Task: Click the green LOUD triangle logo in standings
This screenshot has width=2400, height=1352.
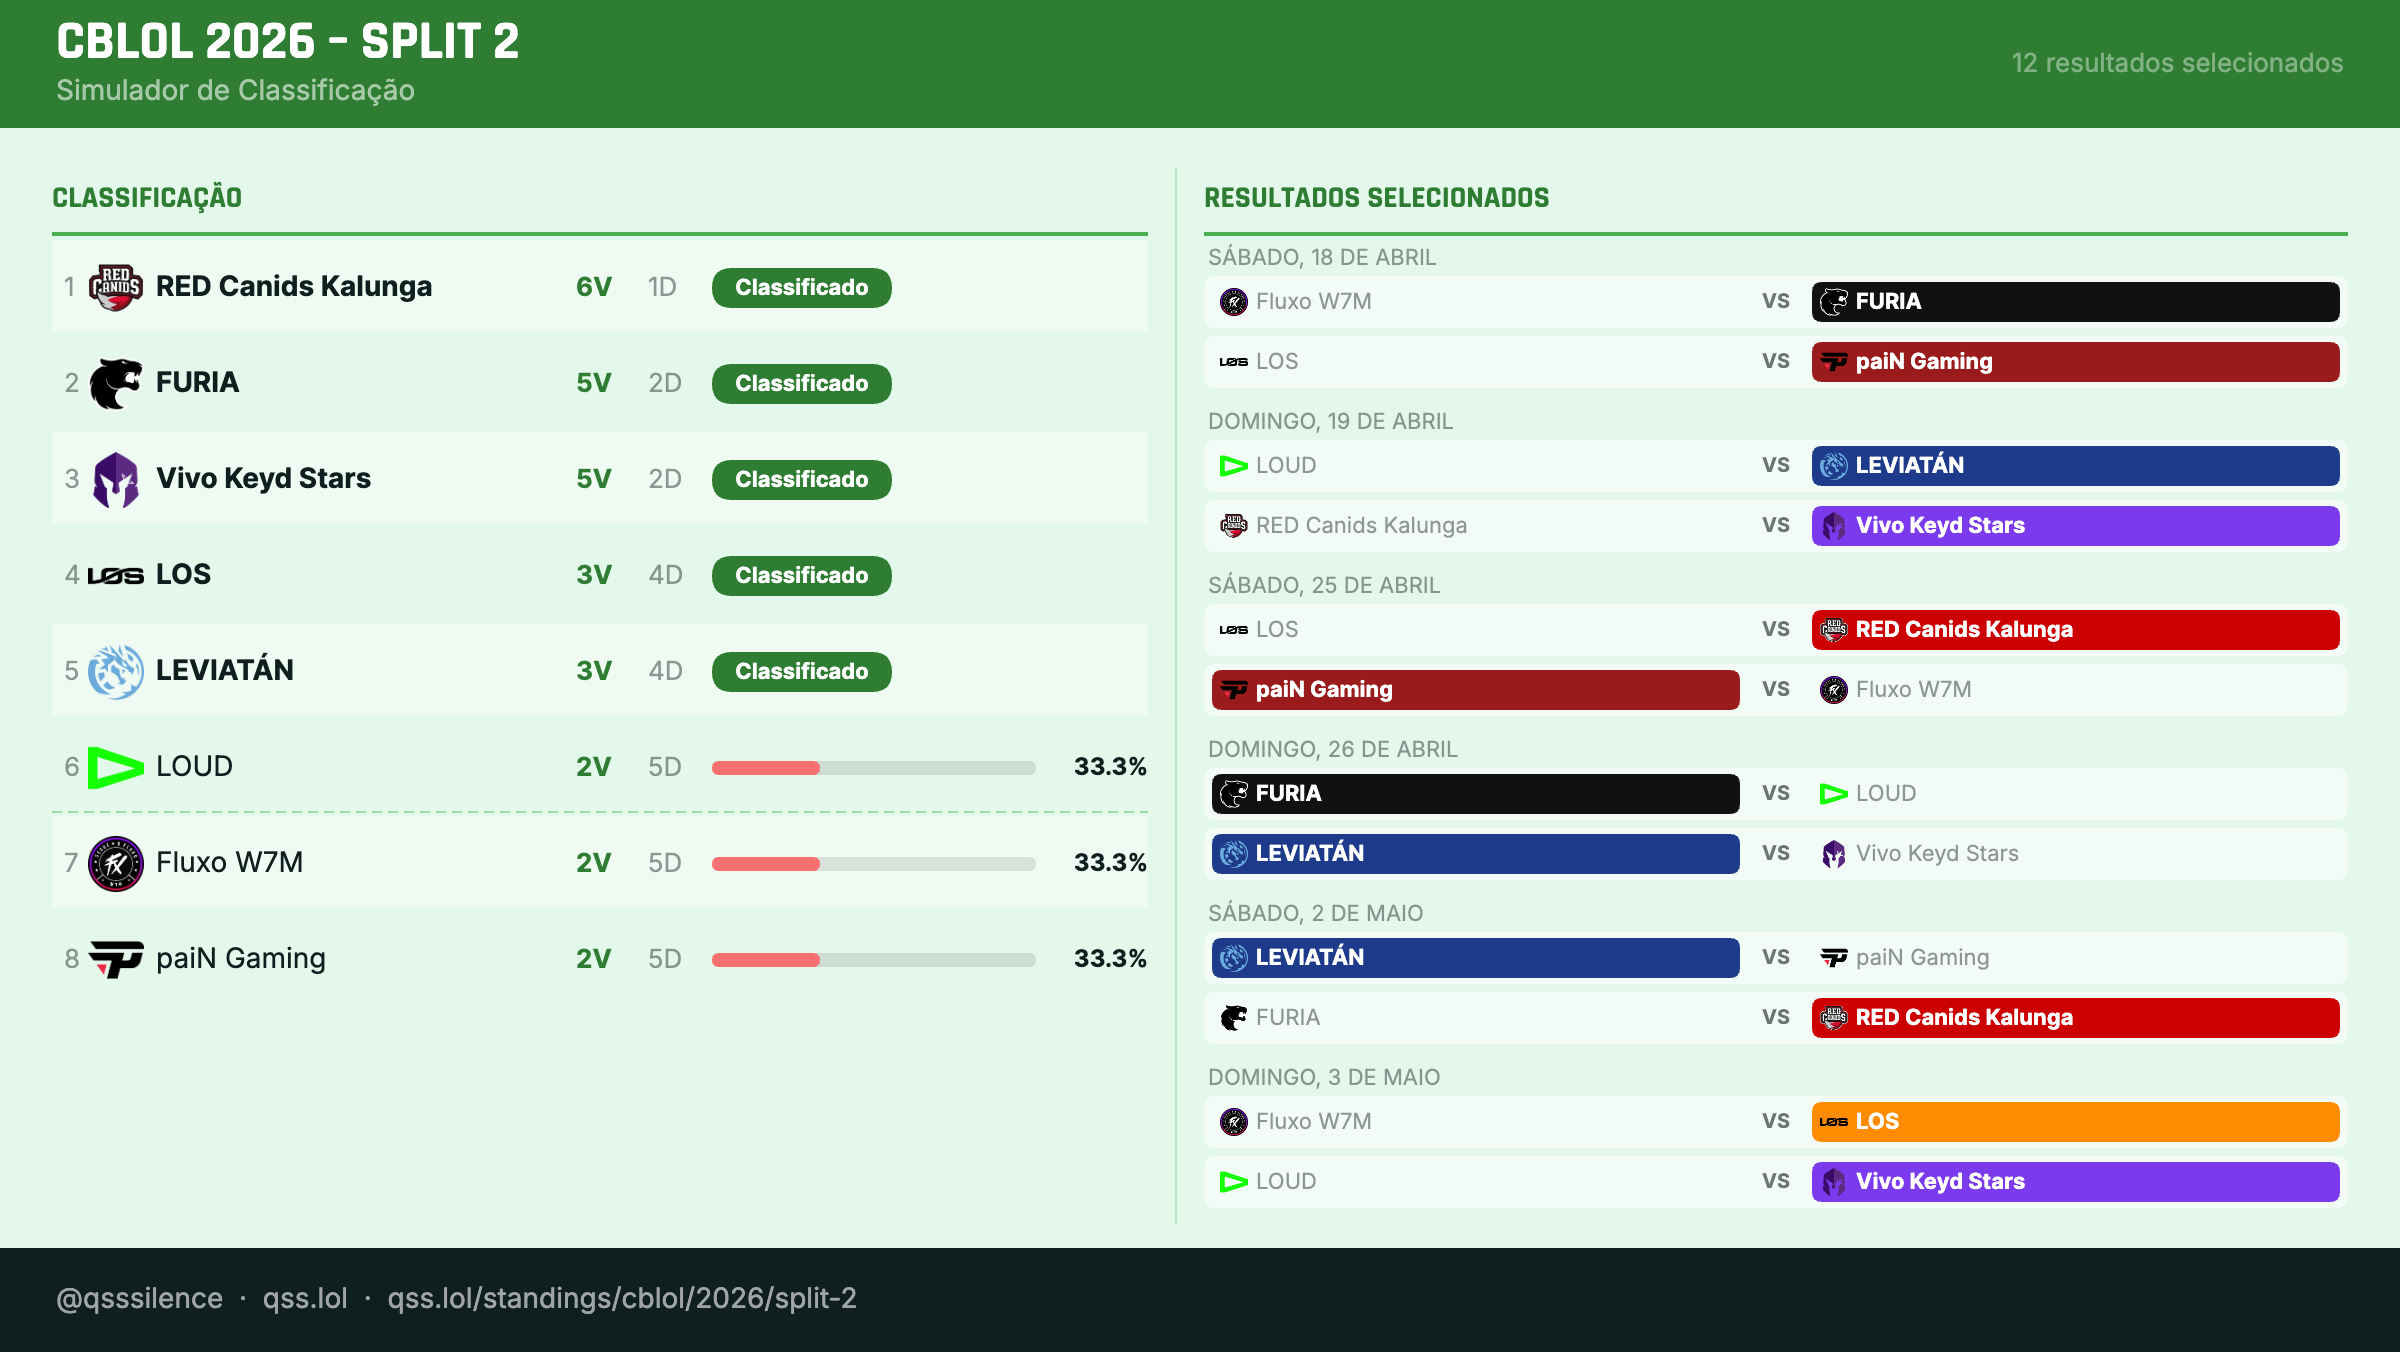Action: click(116, 767)
